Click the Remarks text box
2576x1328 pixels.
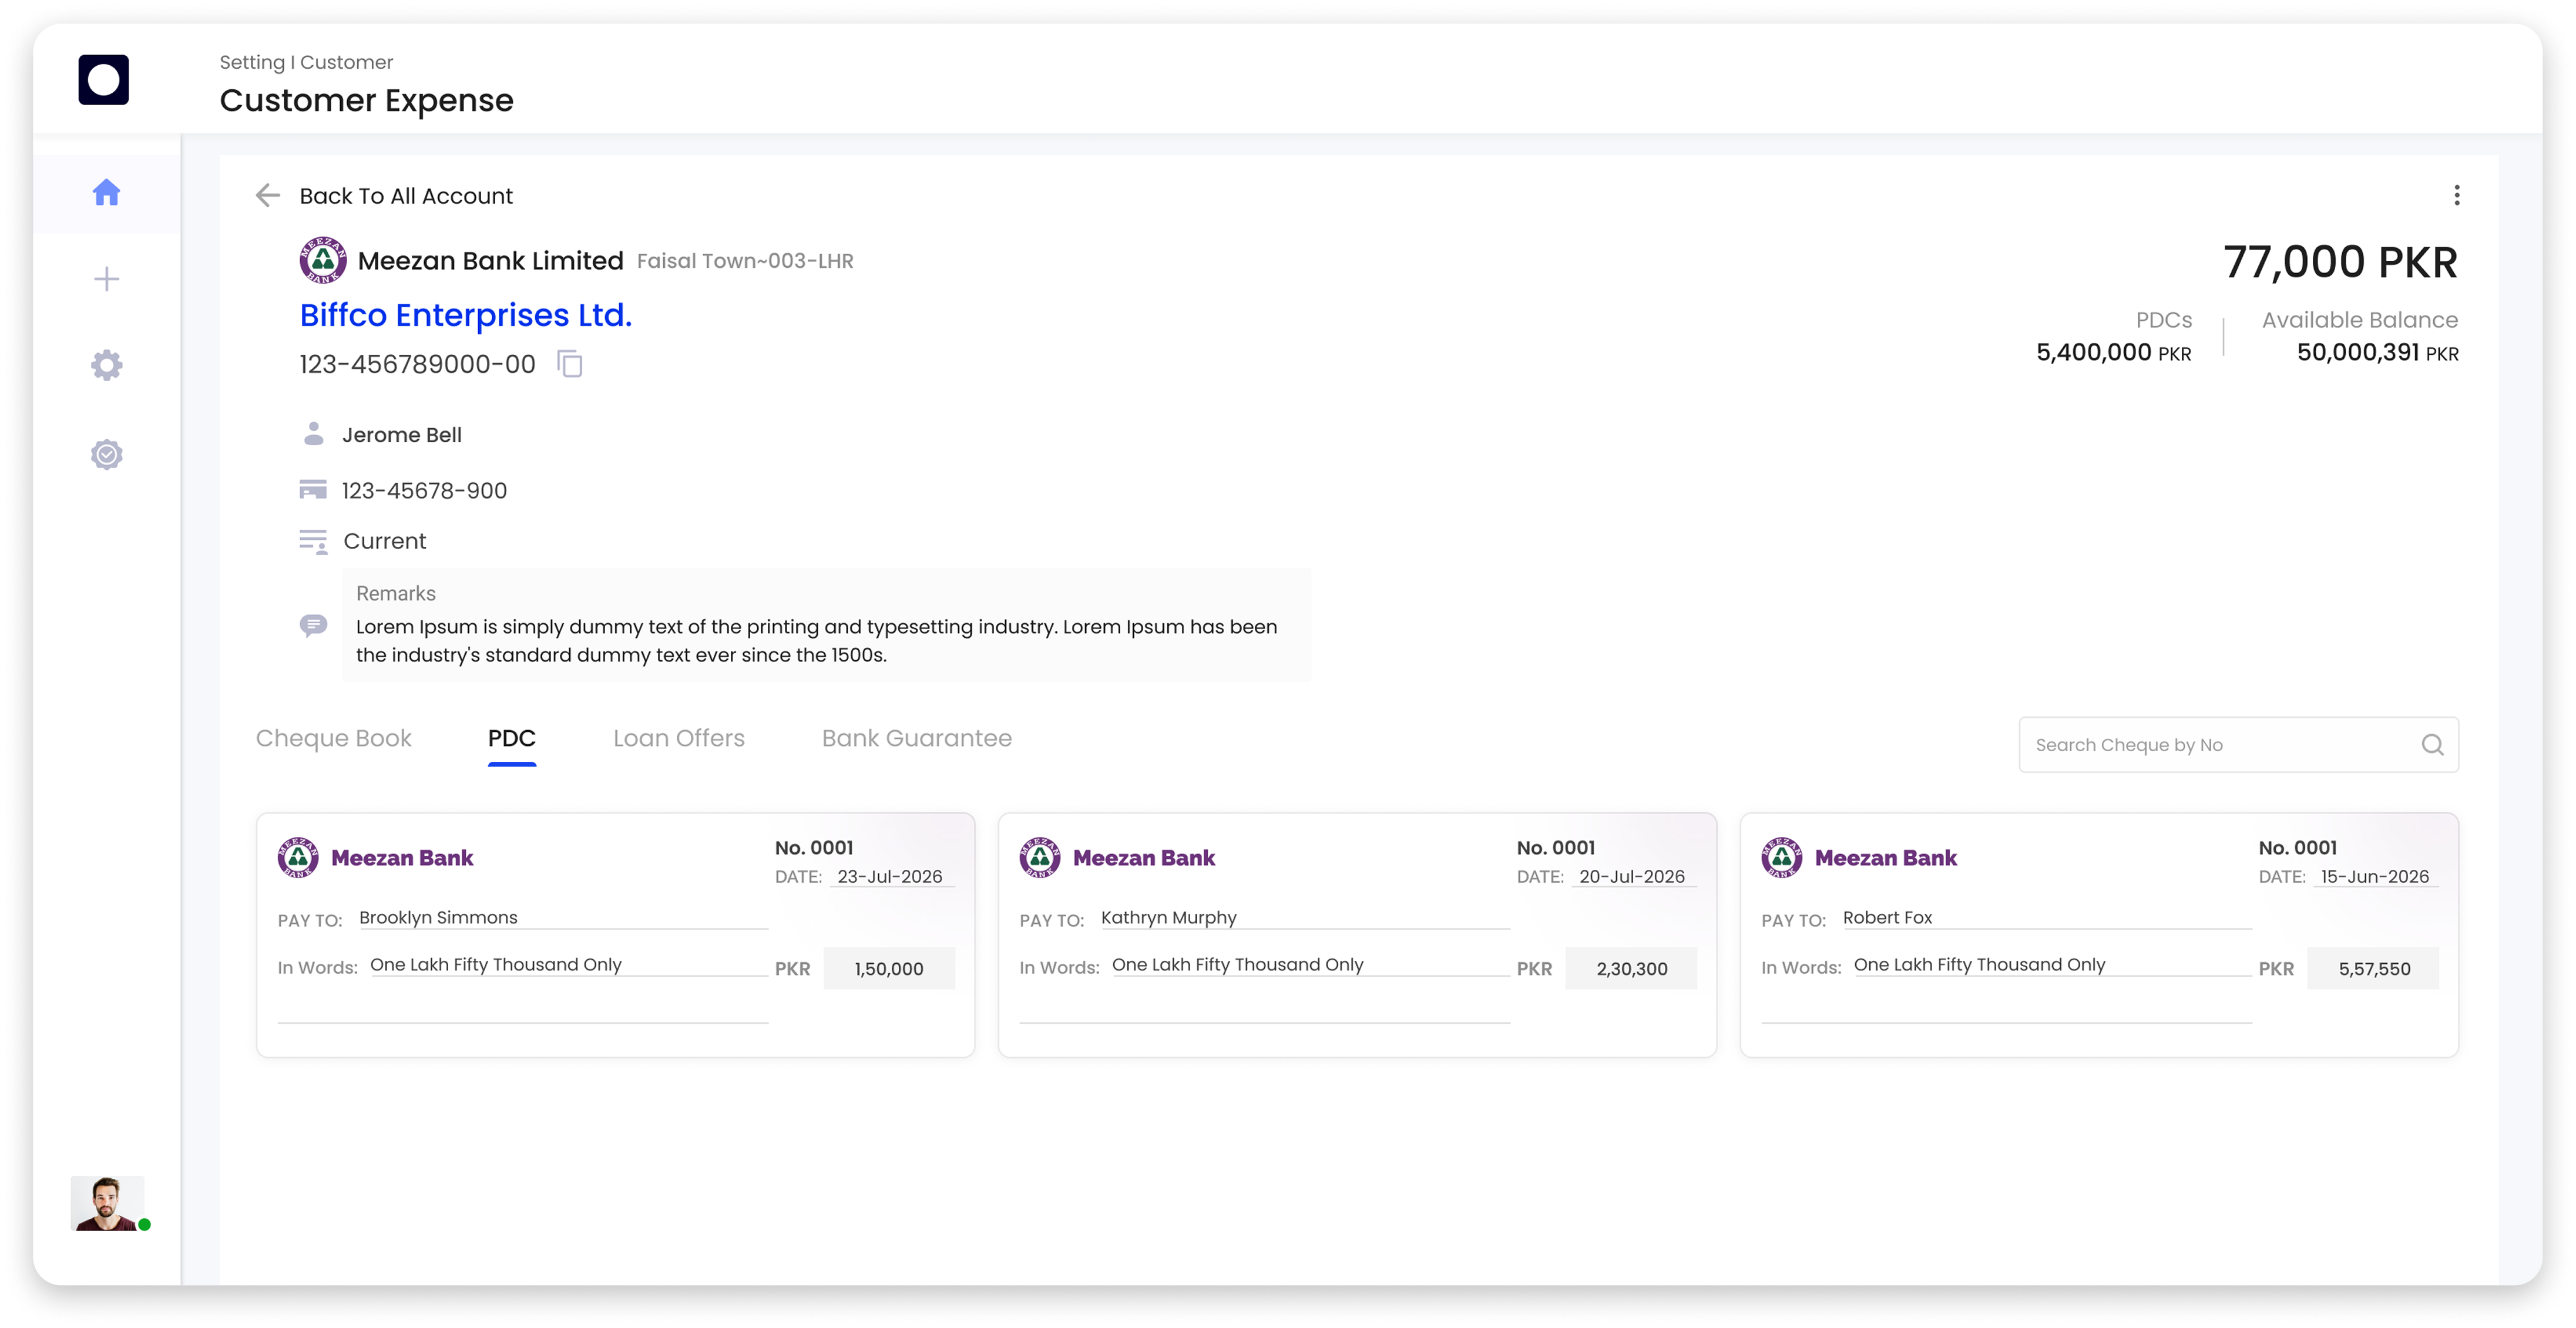(x=826, y=625)
